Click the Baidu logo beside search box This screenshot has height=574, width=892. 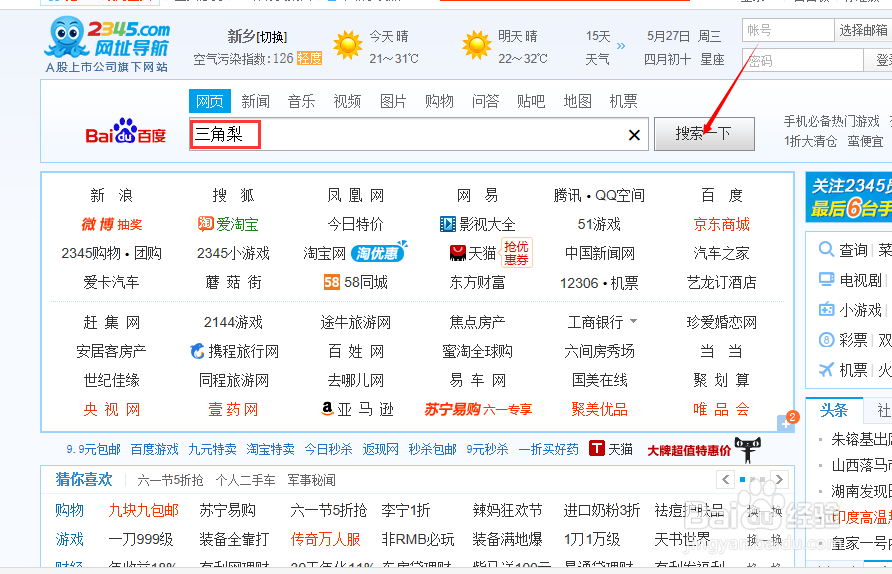click(x=126, y=132)
